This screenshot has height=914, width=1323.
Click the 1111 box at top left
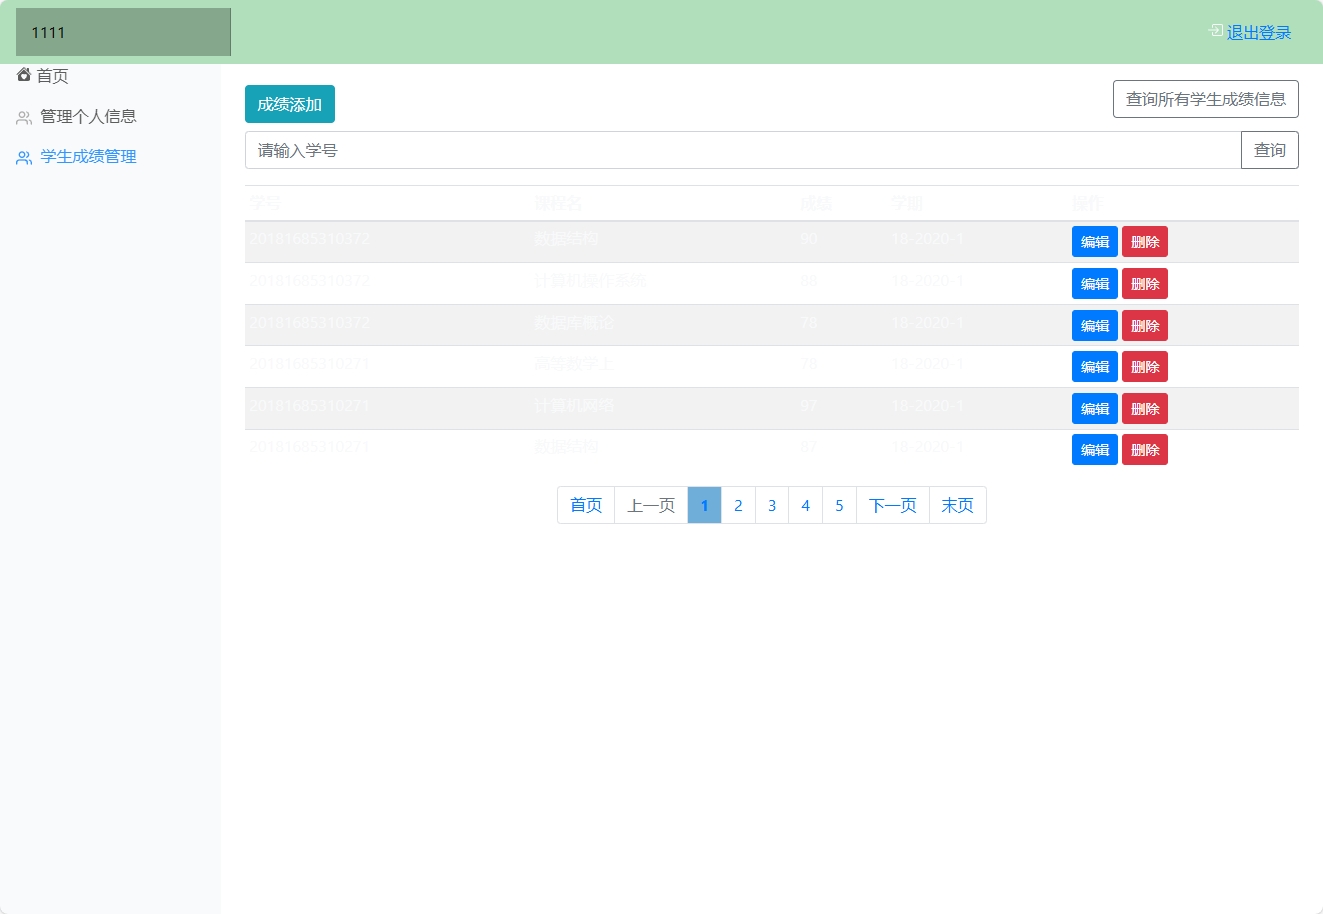(x=122, y=31)
